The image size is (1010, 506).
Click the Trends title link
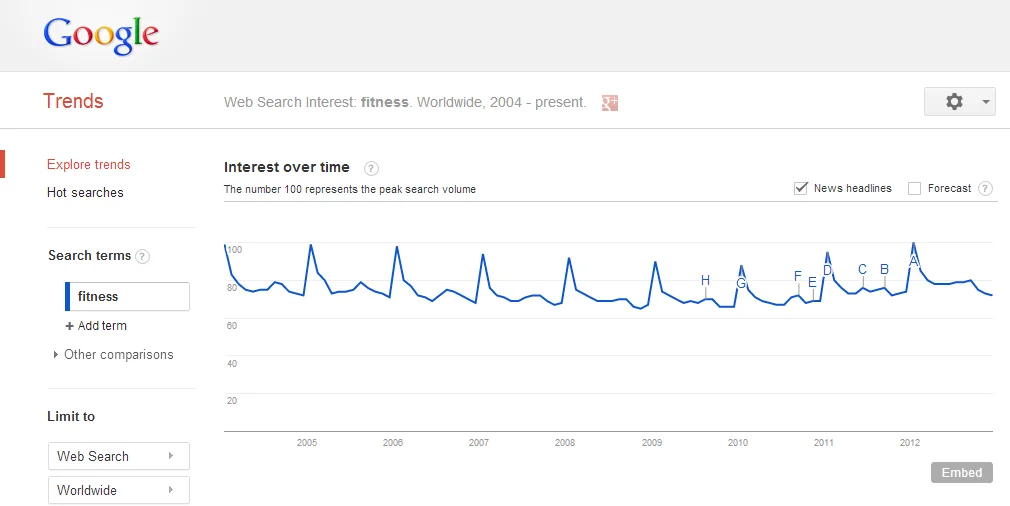[73, 101]
